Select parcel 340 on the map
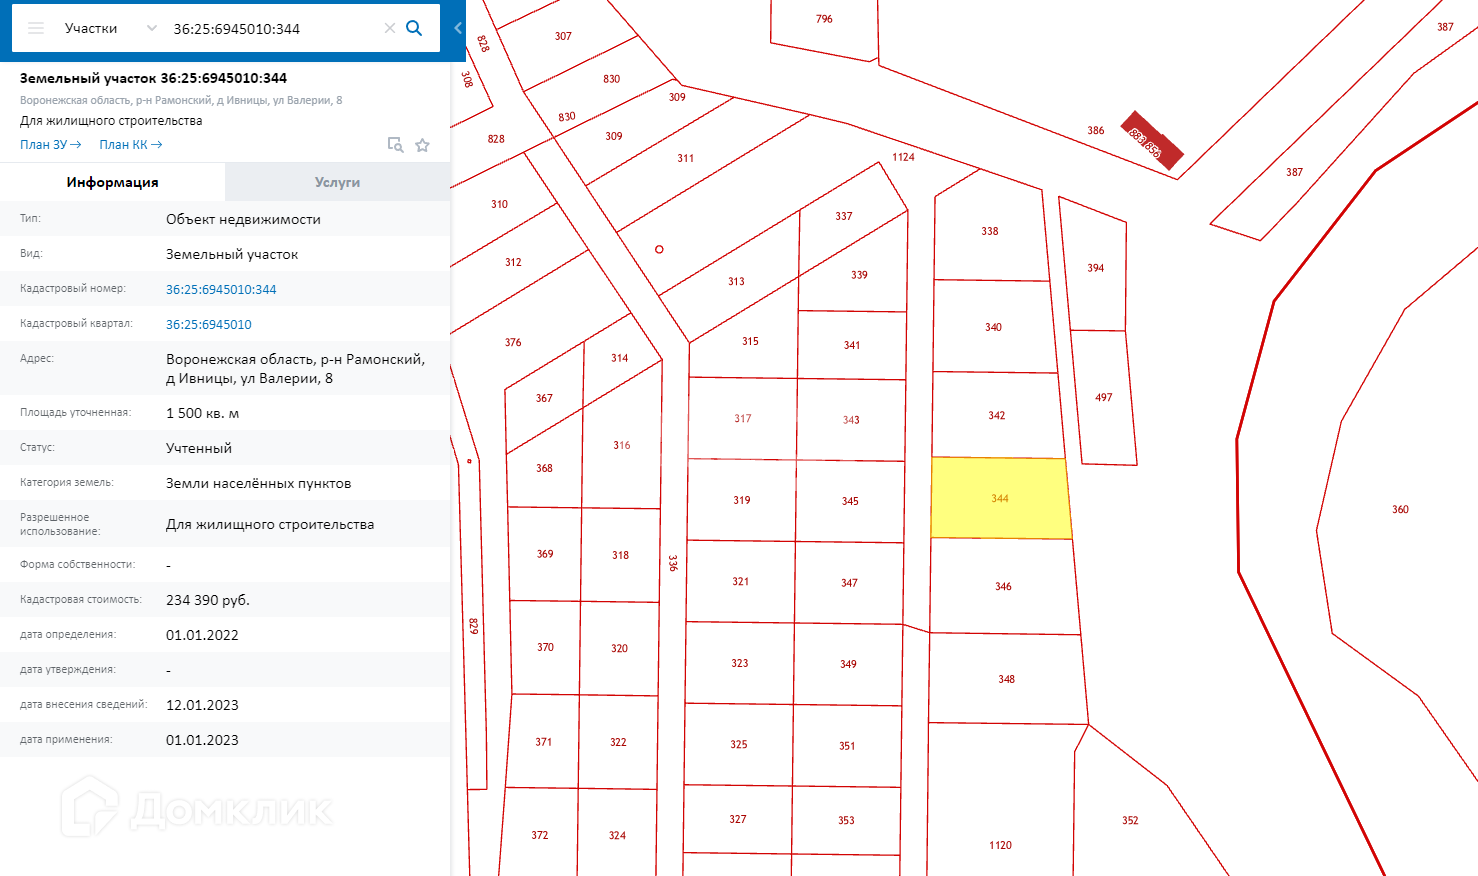 pyautogui.click(x=993, y=327)
